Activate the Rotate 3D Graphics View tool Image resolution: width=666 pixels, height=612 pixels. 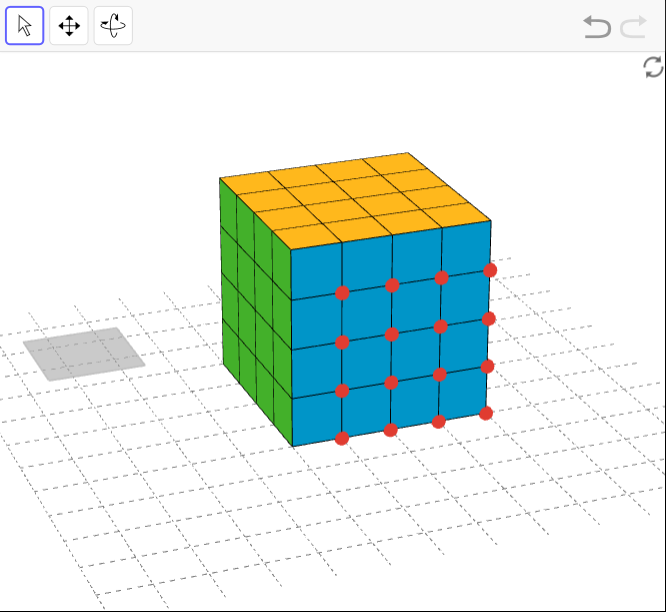(113, 26)
